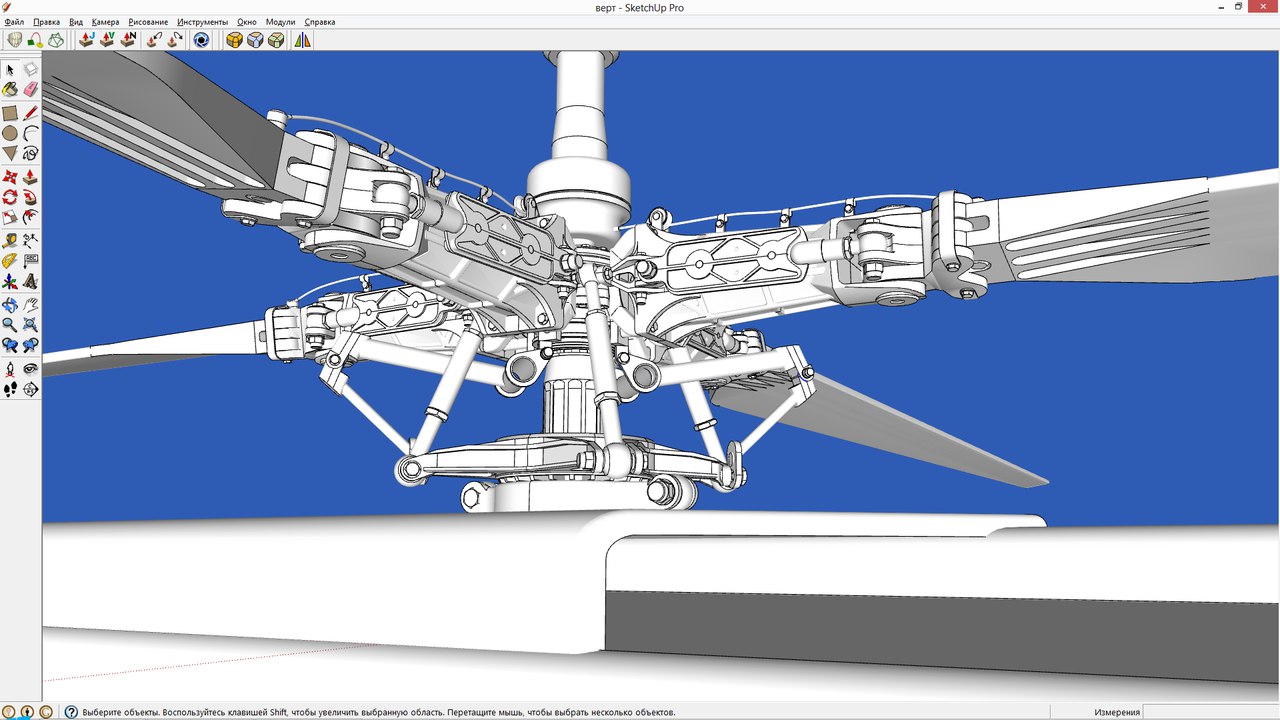1280x720 pixels.
Task: Open the Инструменты menu
Action: click(x=202, y=22)
